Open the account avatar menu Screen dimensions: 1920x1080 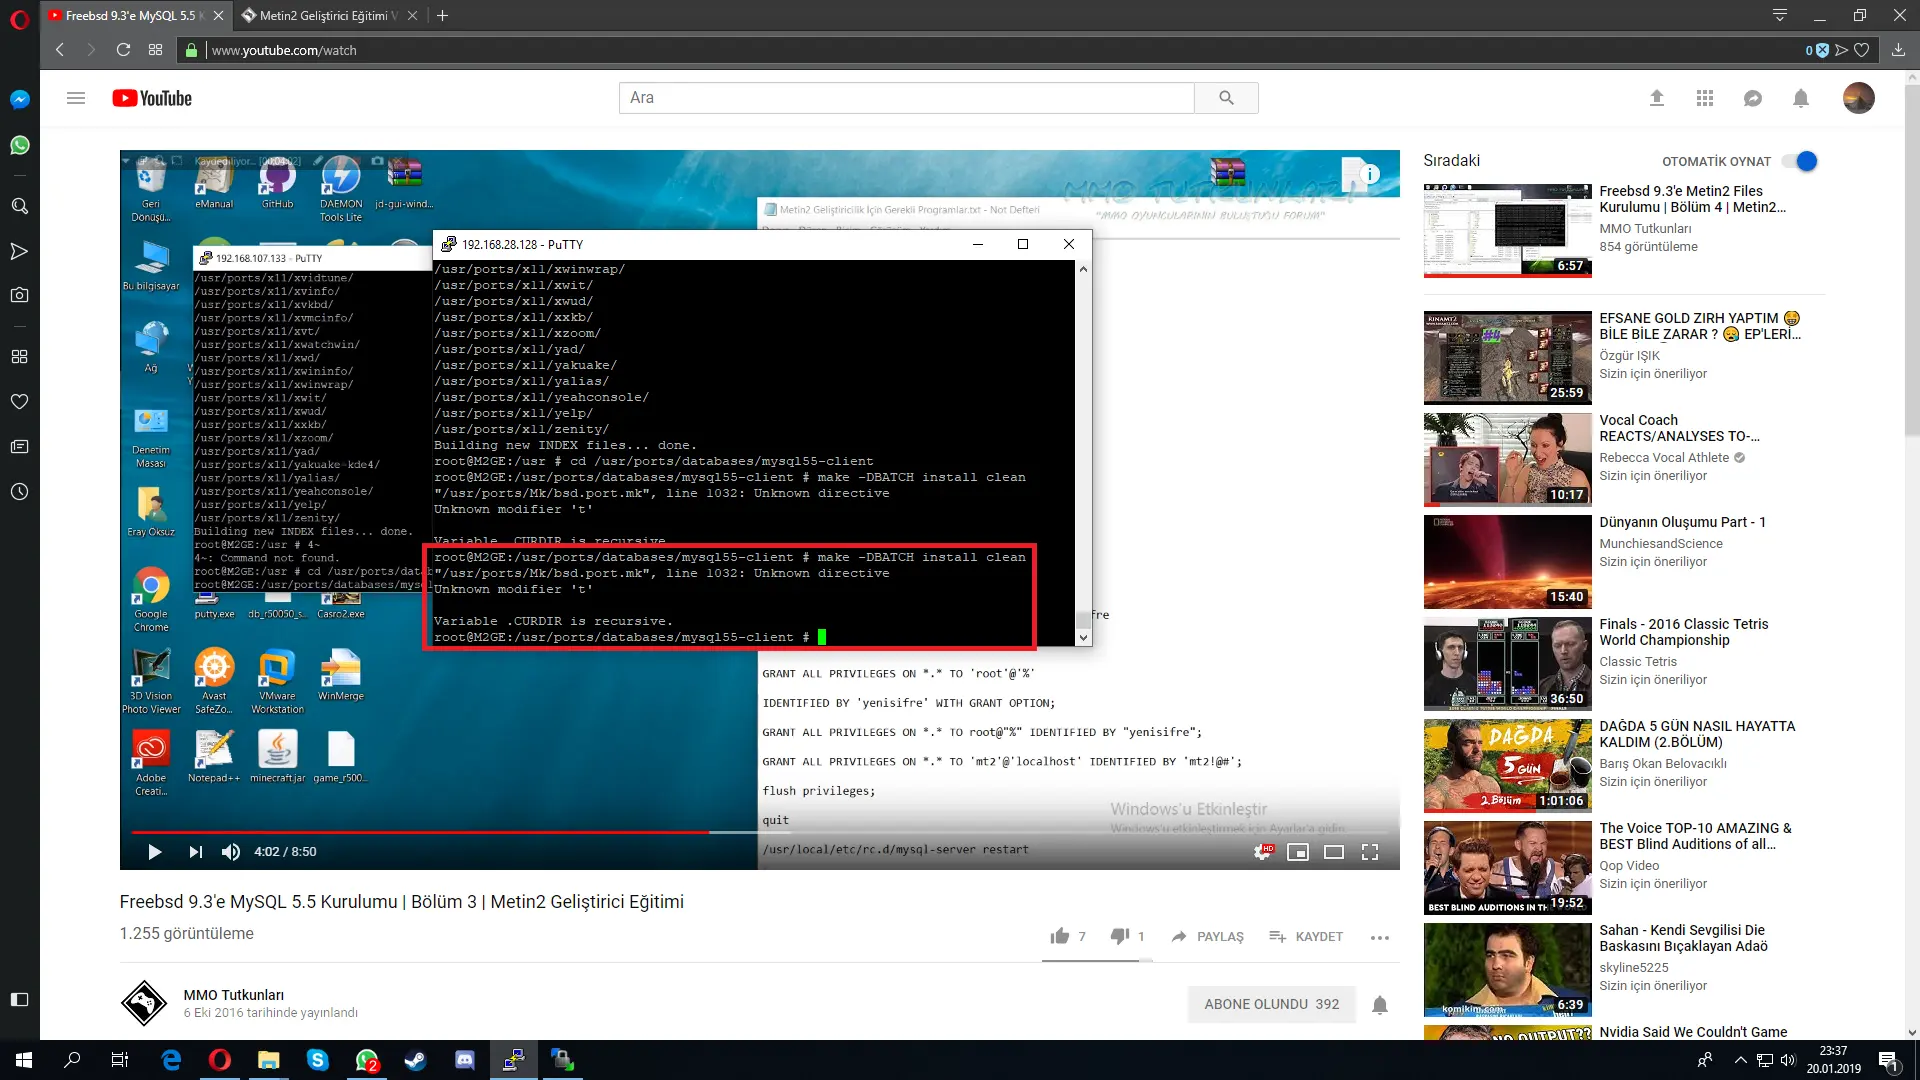1859,98
